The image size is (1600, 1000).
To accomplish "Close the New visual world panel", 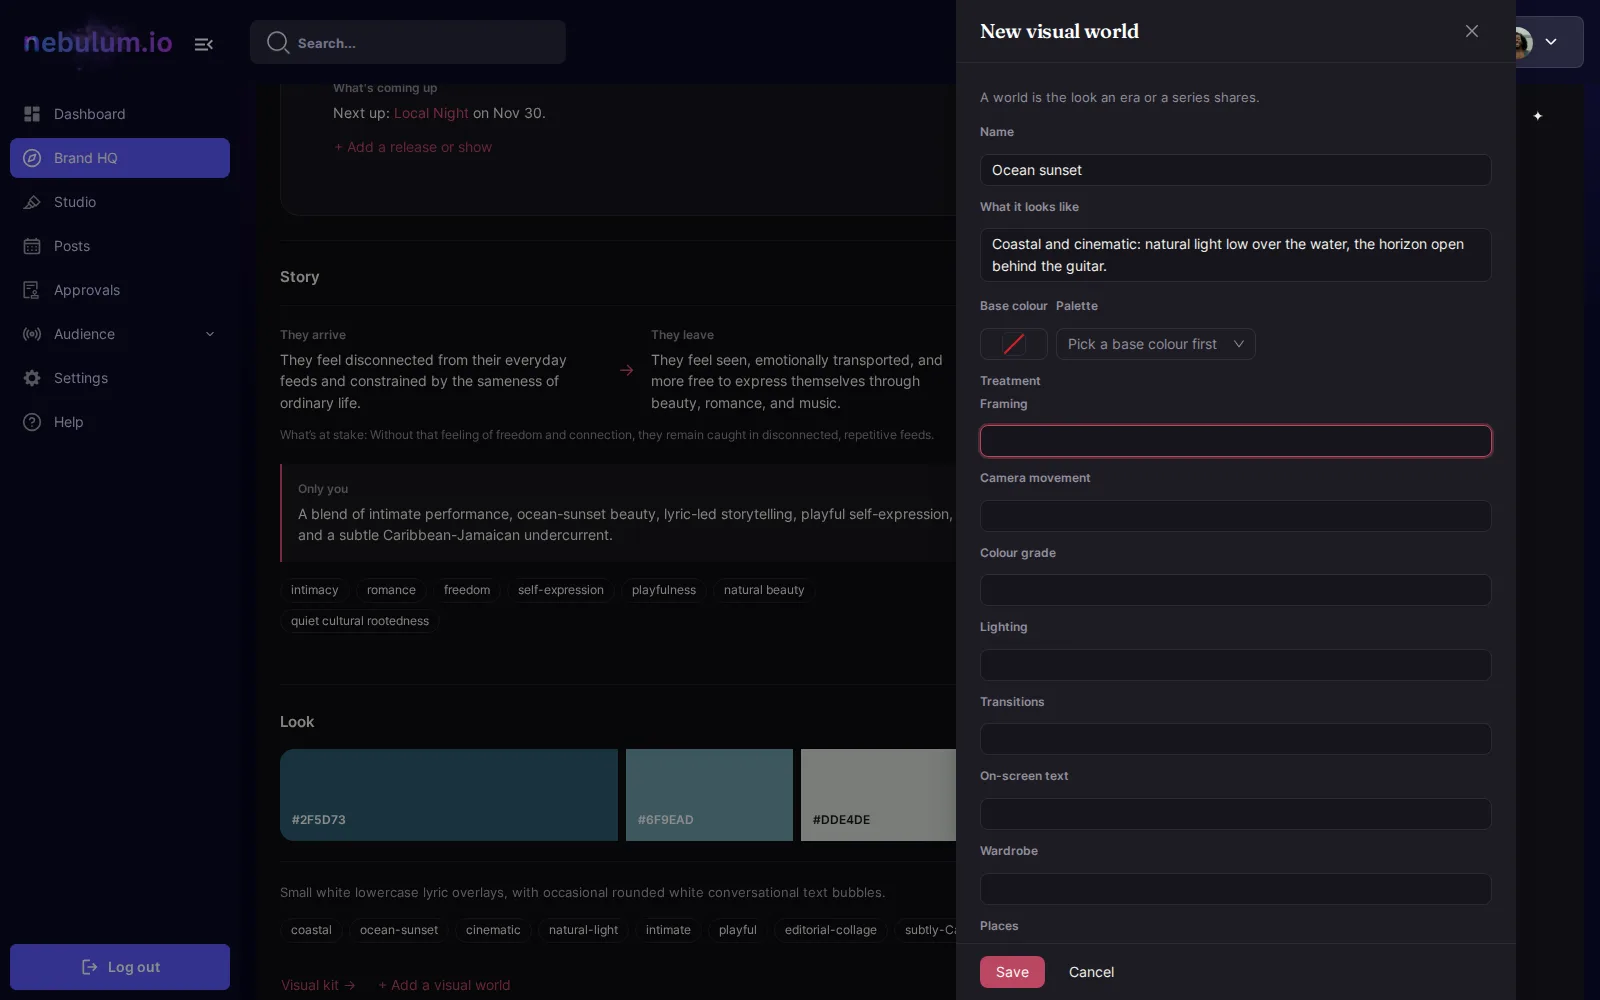I will [1472, 31].
